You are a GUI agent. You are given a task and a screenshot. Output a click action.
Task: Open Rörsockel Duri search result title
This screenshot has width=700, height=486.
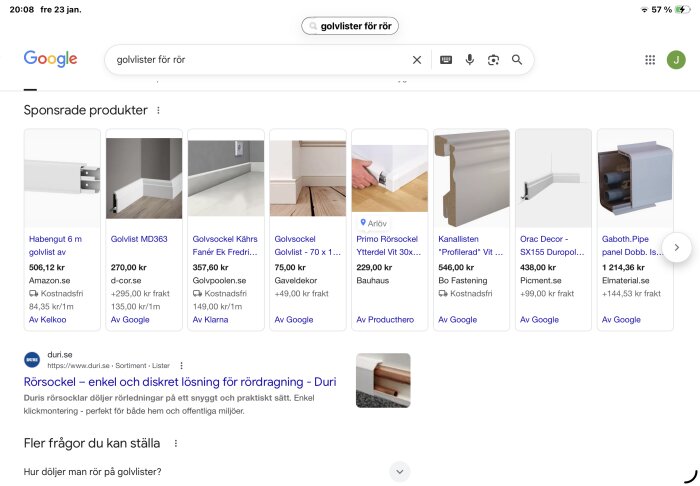180,382
